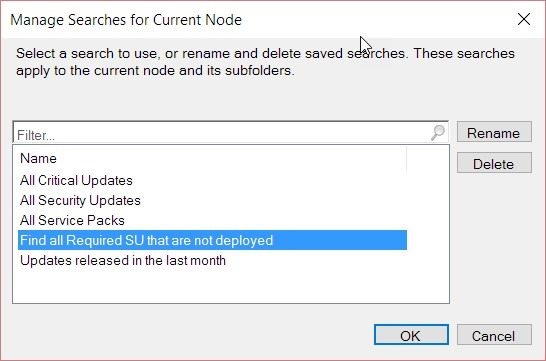Screen dimensions: 546x361
Task: Click the magnifier icon in the filter box
Action: [x=438, y=132]
